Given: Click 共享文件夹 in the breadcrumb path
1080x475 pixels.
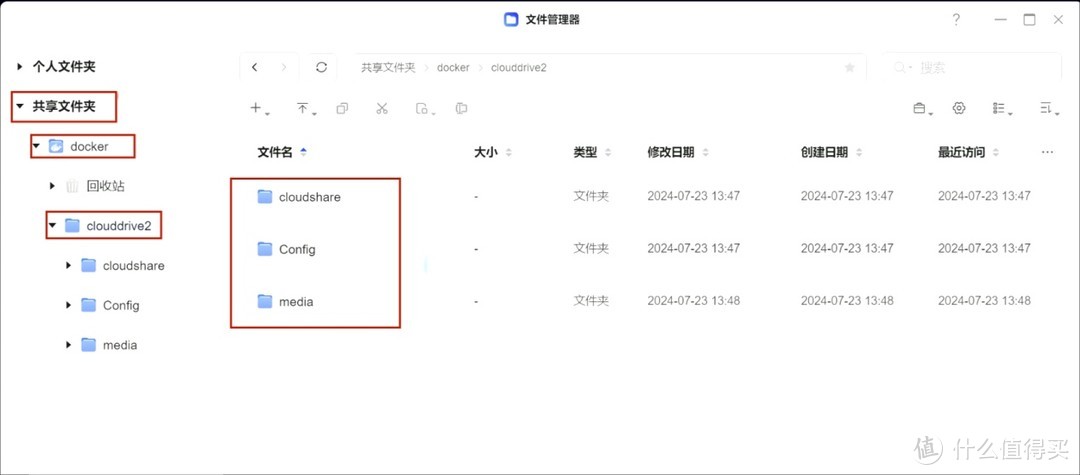Looking at the screenshot, I should pos(388,67).
